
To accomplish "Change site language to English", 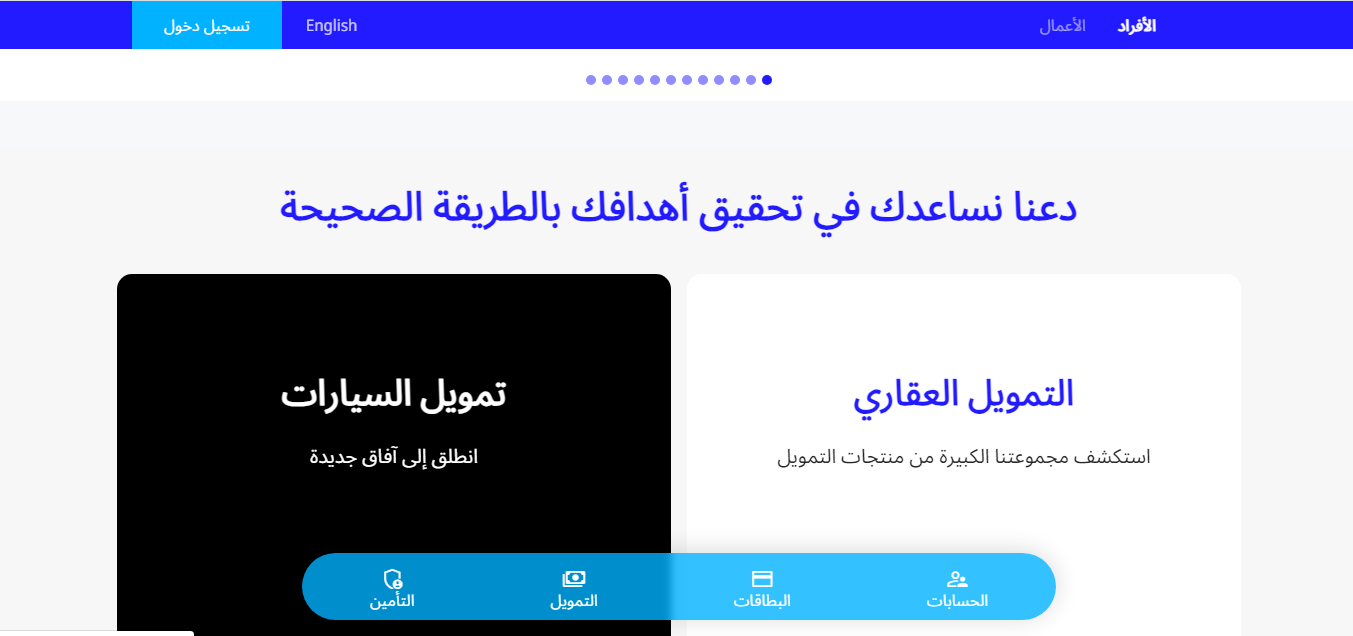I will point(331,26).
